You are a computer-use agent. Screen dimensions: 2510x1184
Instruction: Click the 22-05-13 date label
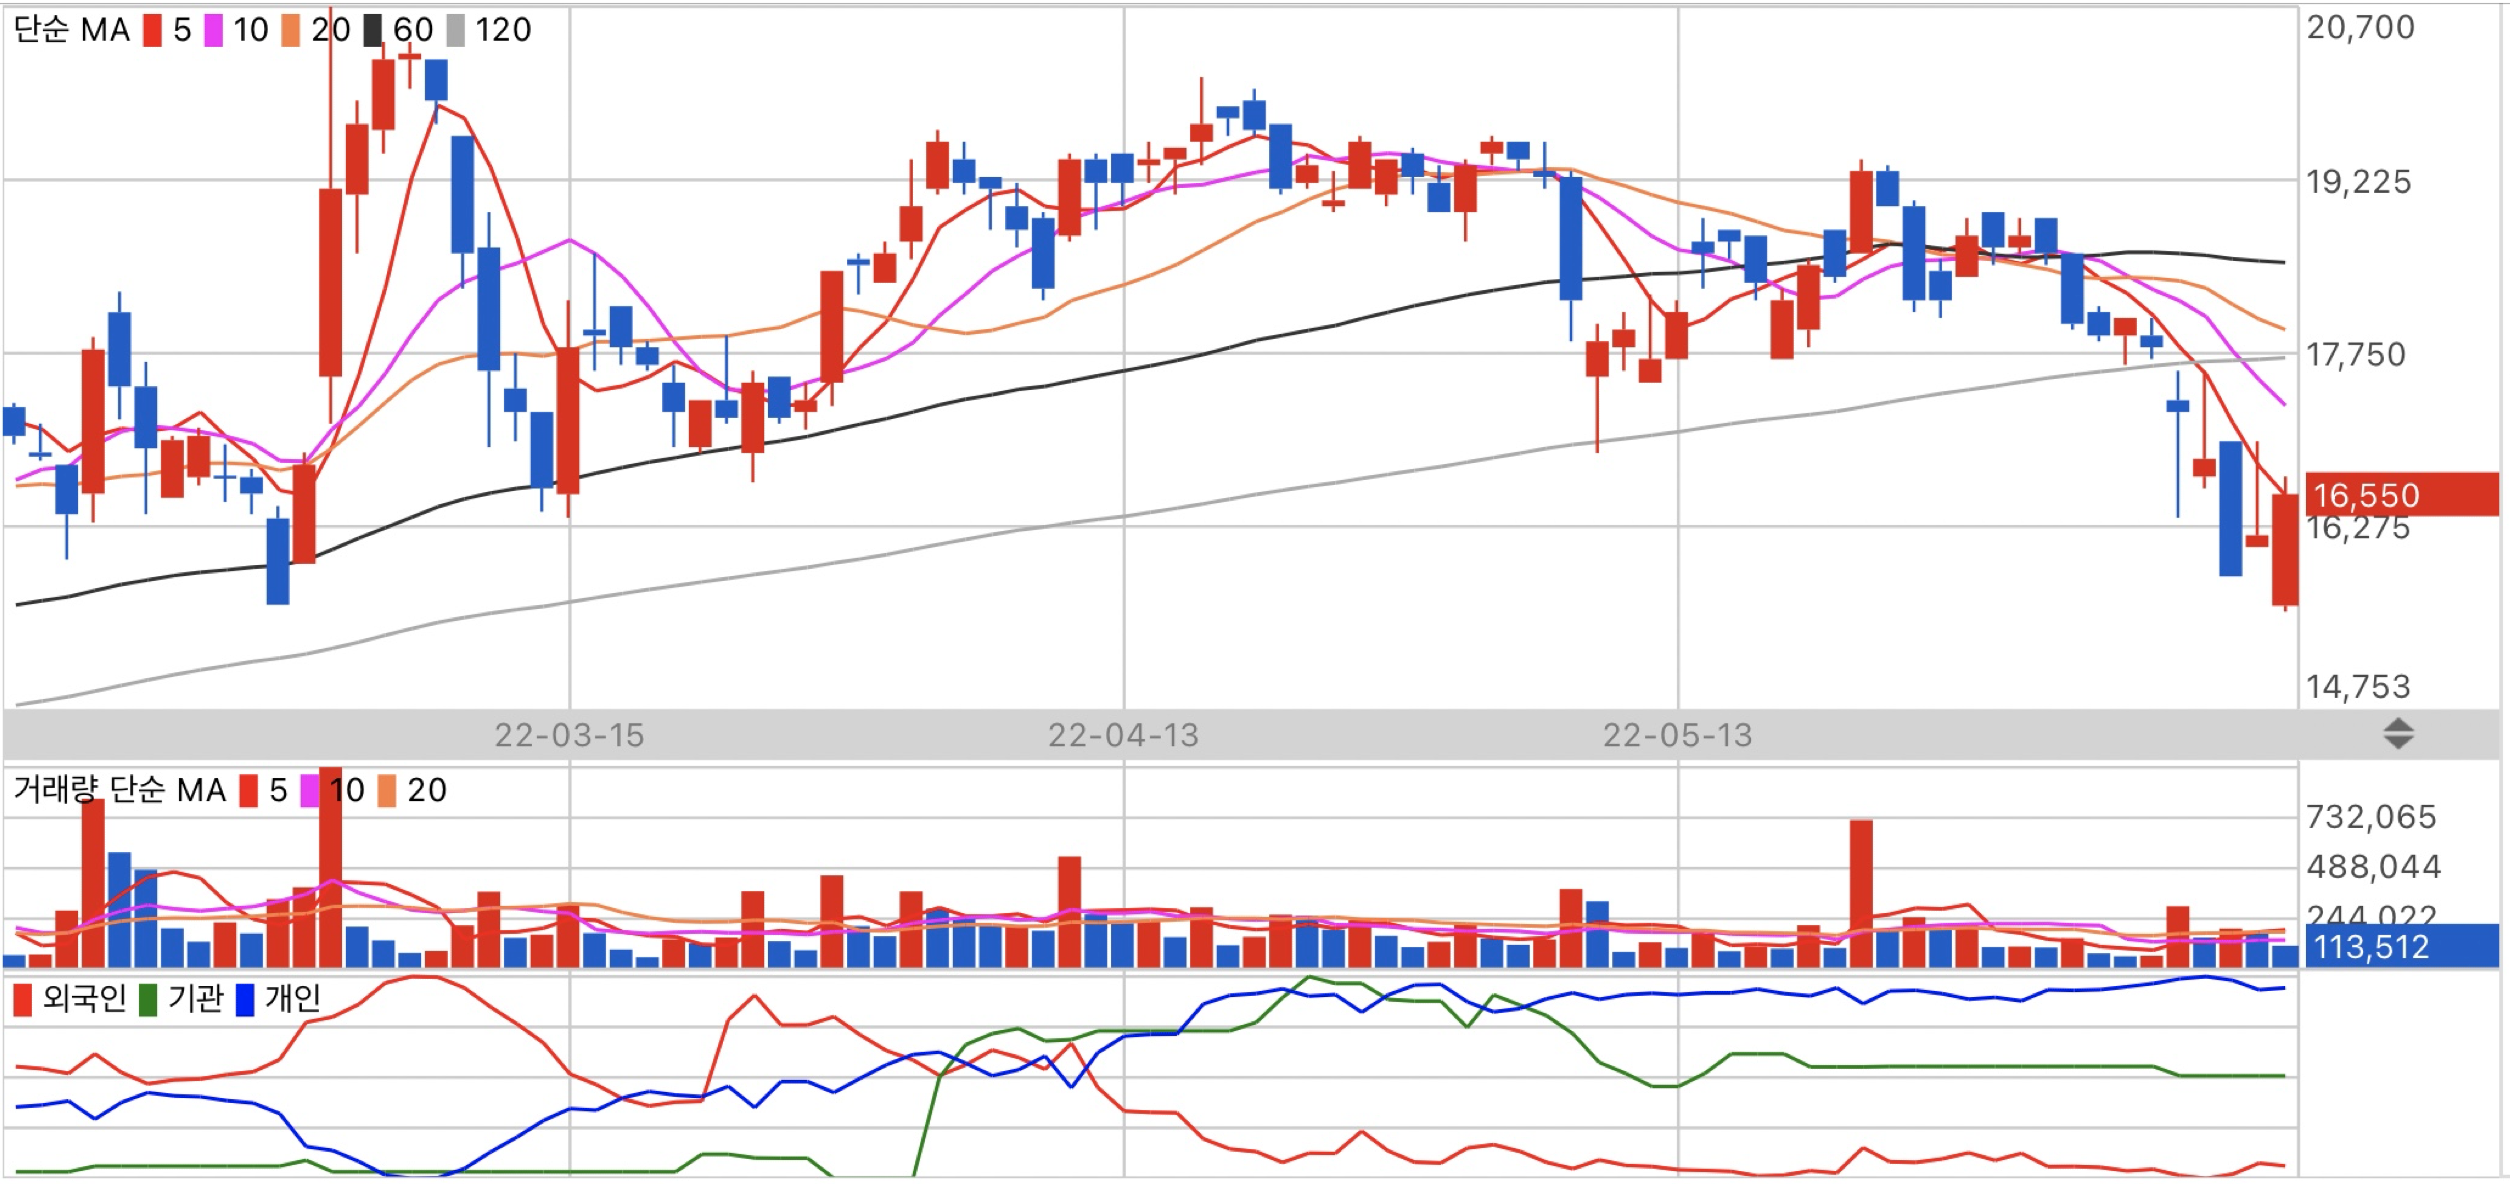click(x=1677, y=735)
